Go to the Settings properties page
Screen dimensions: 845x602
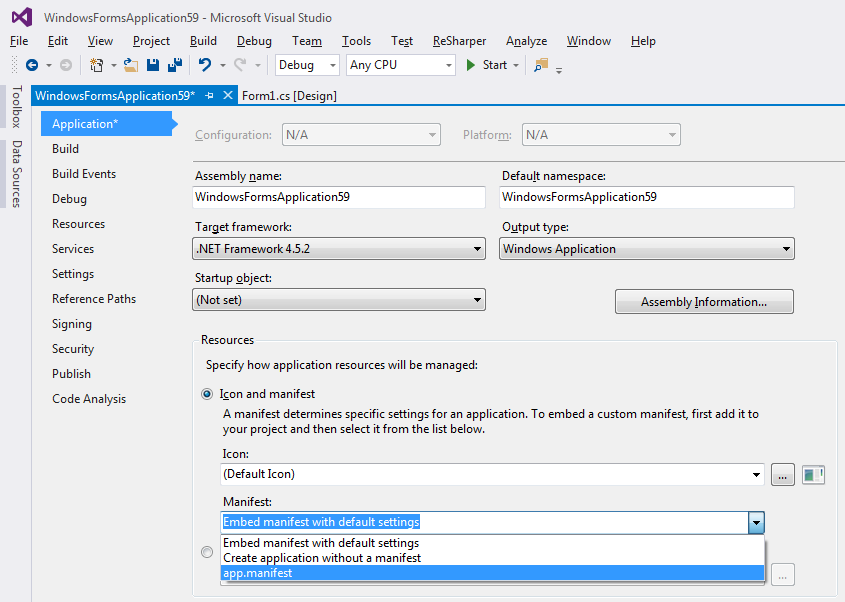coord(73,274)
